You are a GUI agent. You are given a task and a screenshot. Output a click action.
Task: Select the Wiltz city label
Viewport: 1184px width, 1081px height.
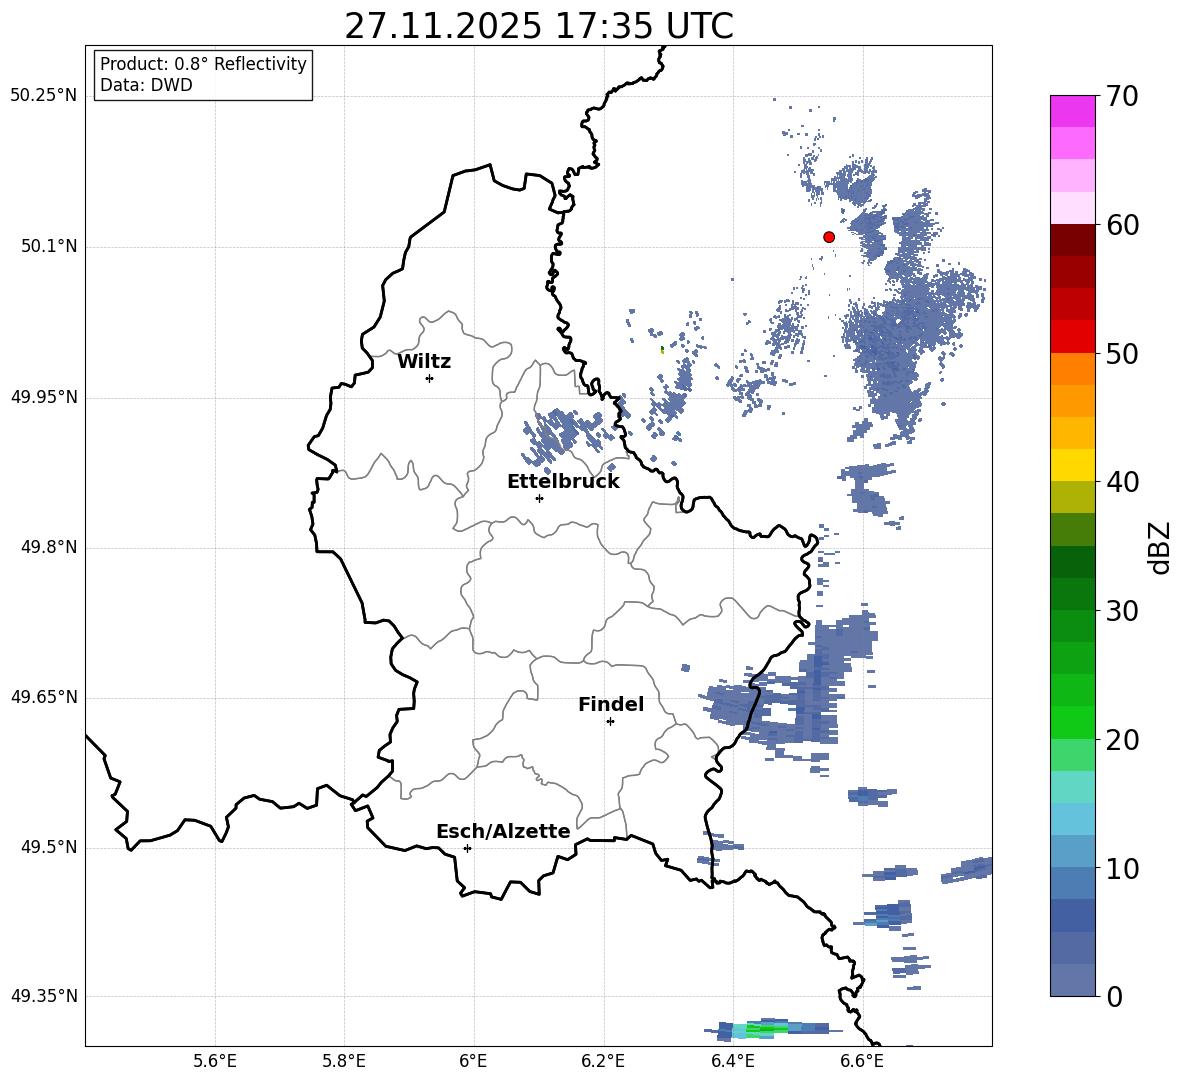424,362
